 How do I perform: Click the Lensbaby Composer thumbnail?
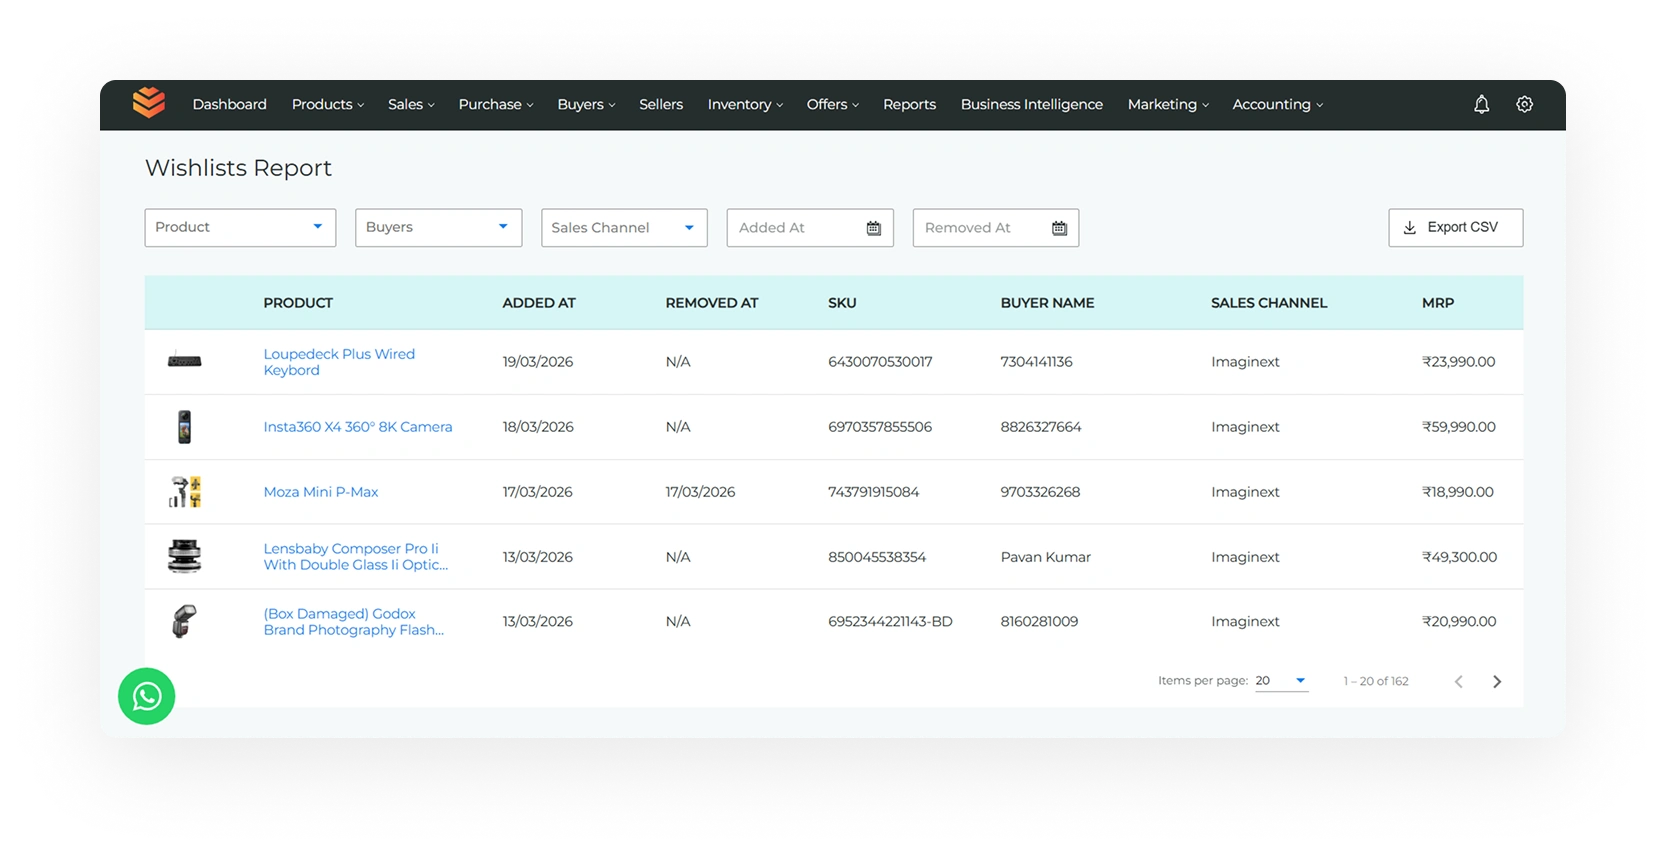[x=185, y=556]
